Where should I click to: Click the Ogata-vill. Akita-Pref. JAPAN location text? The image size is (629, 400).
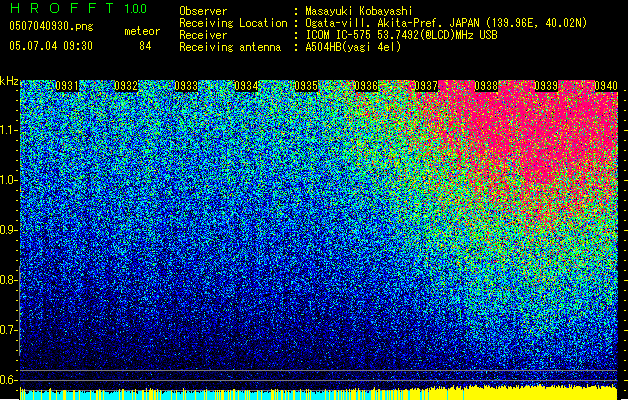pos(446,23)
